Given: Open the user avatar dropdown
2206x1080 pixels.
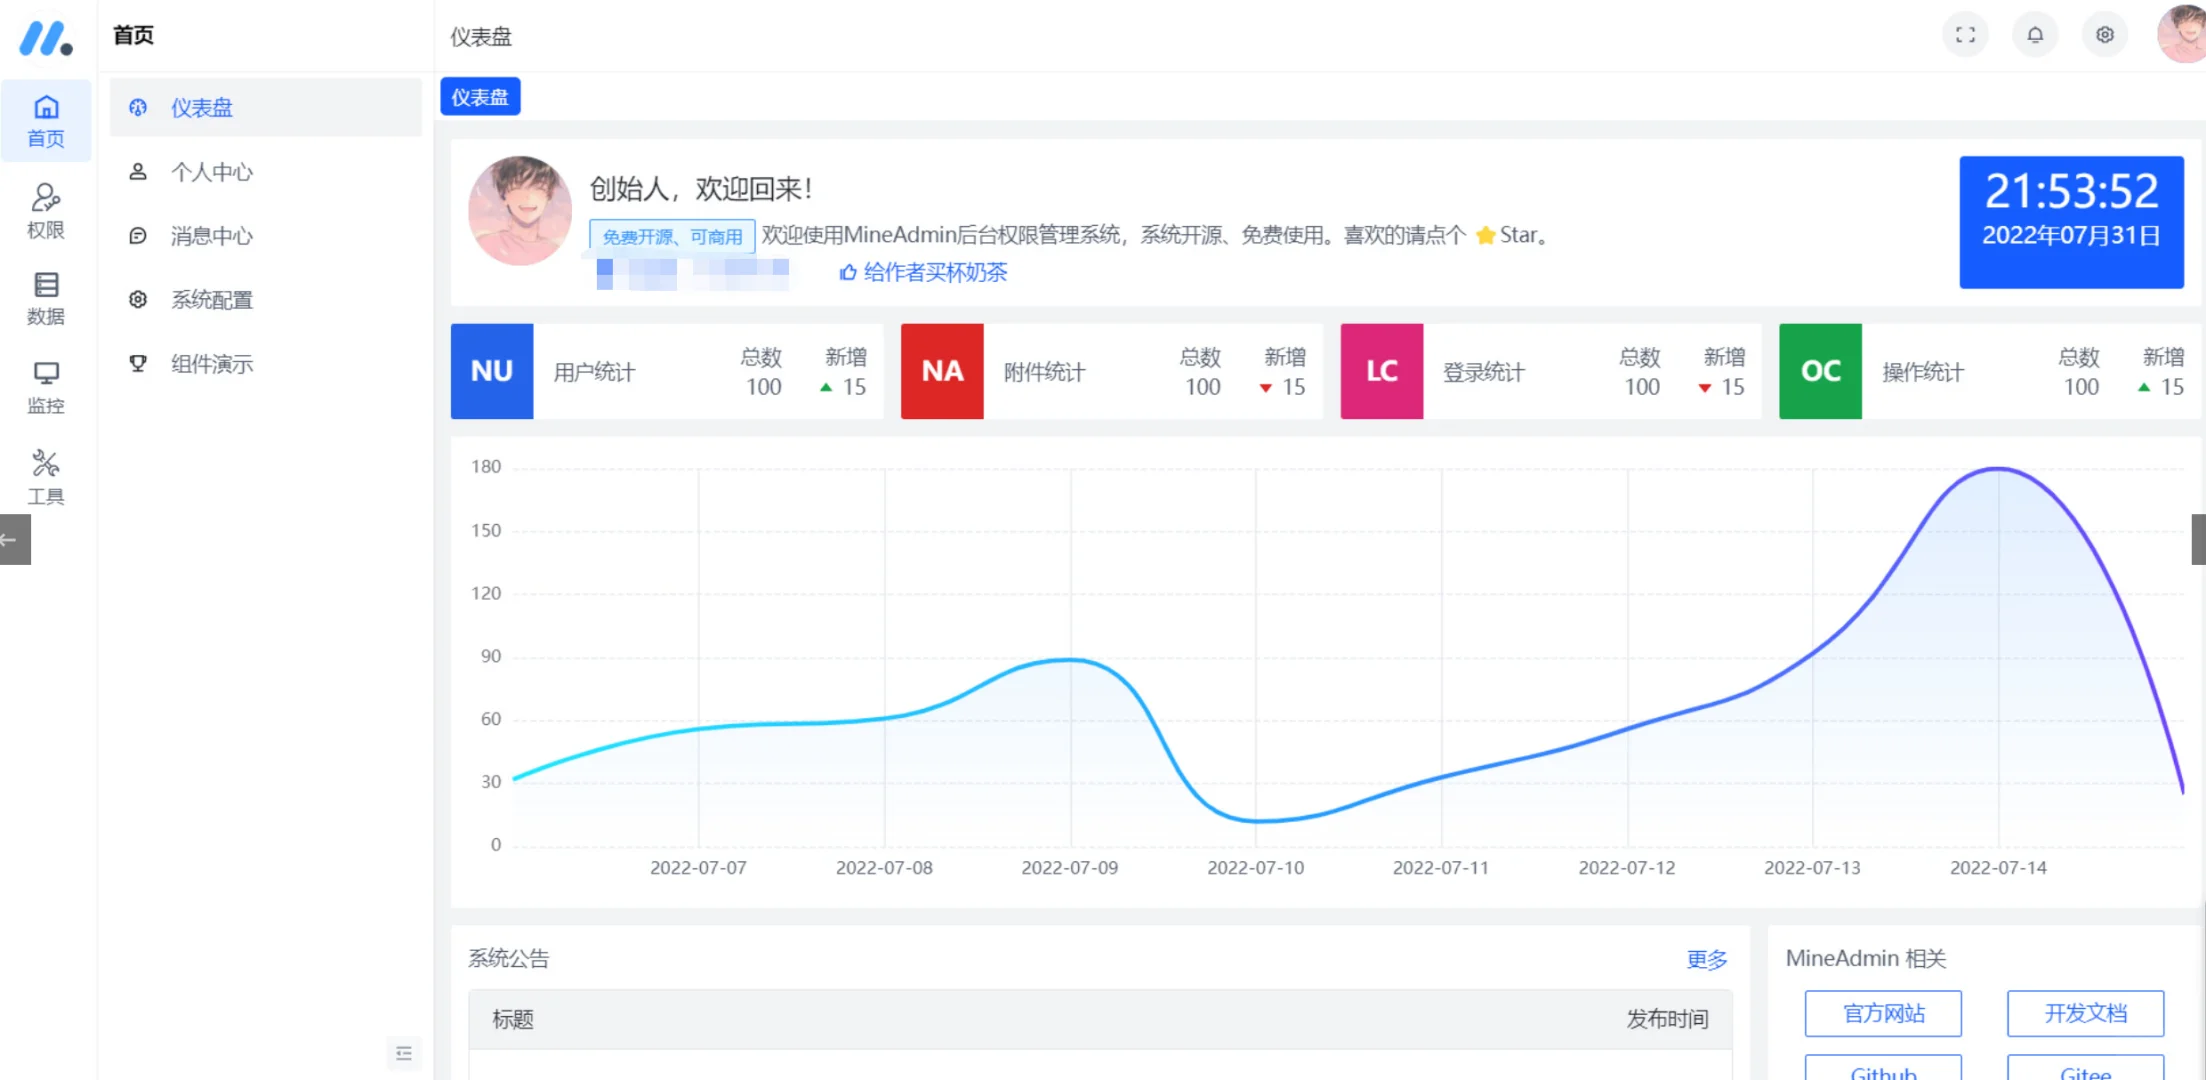Looking at the screenshot, I should pos(2180,34).
